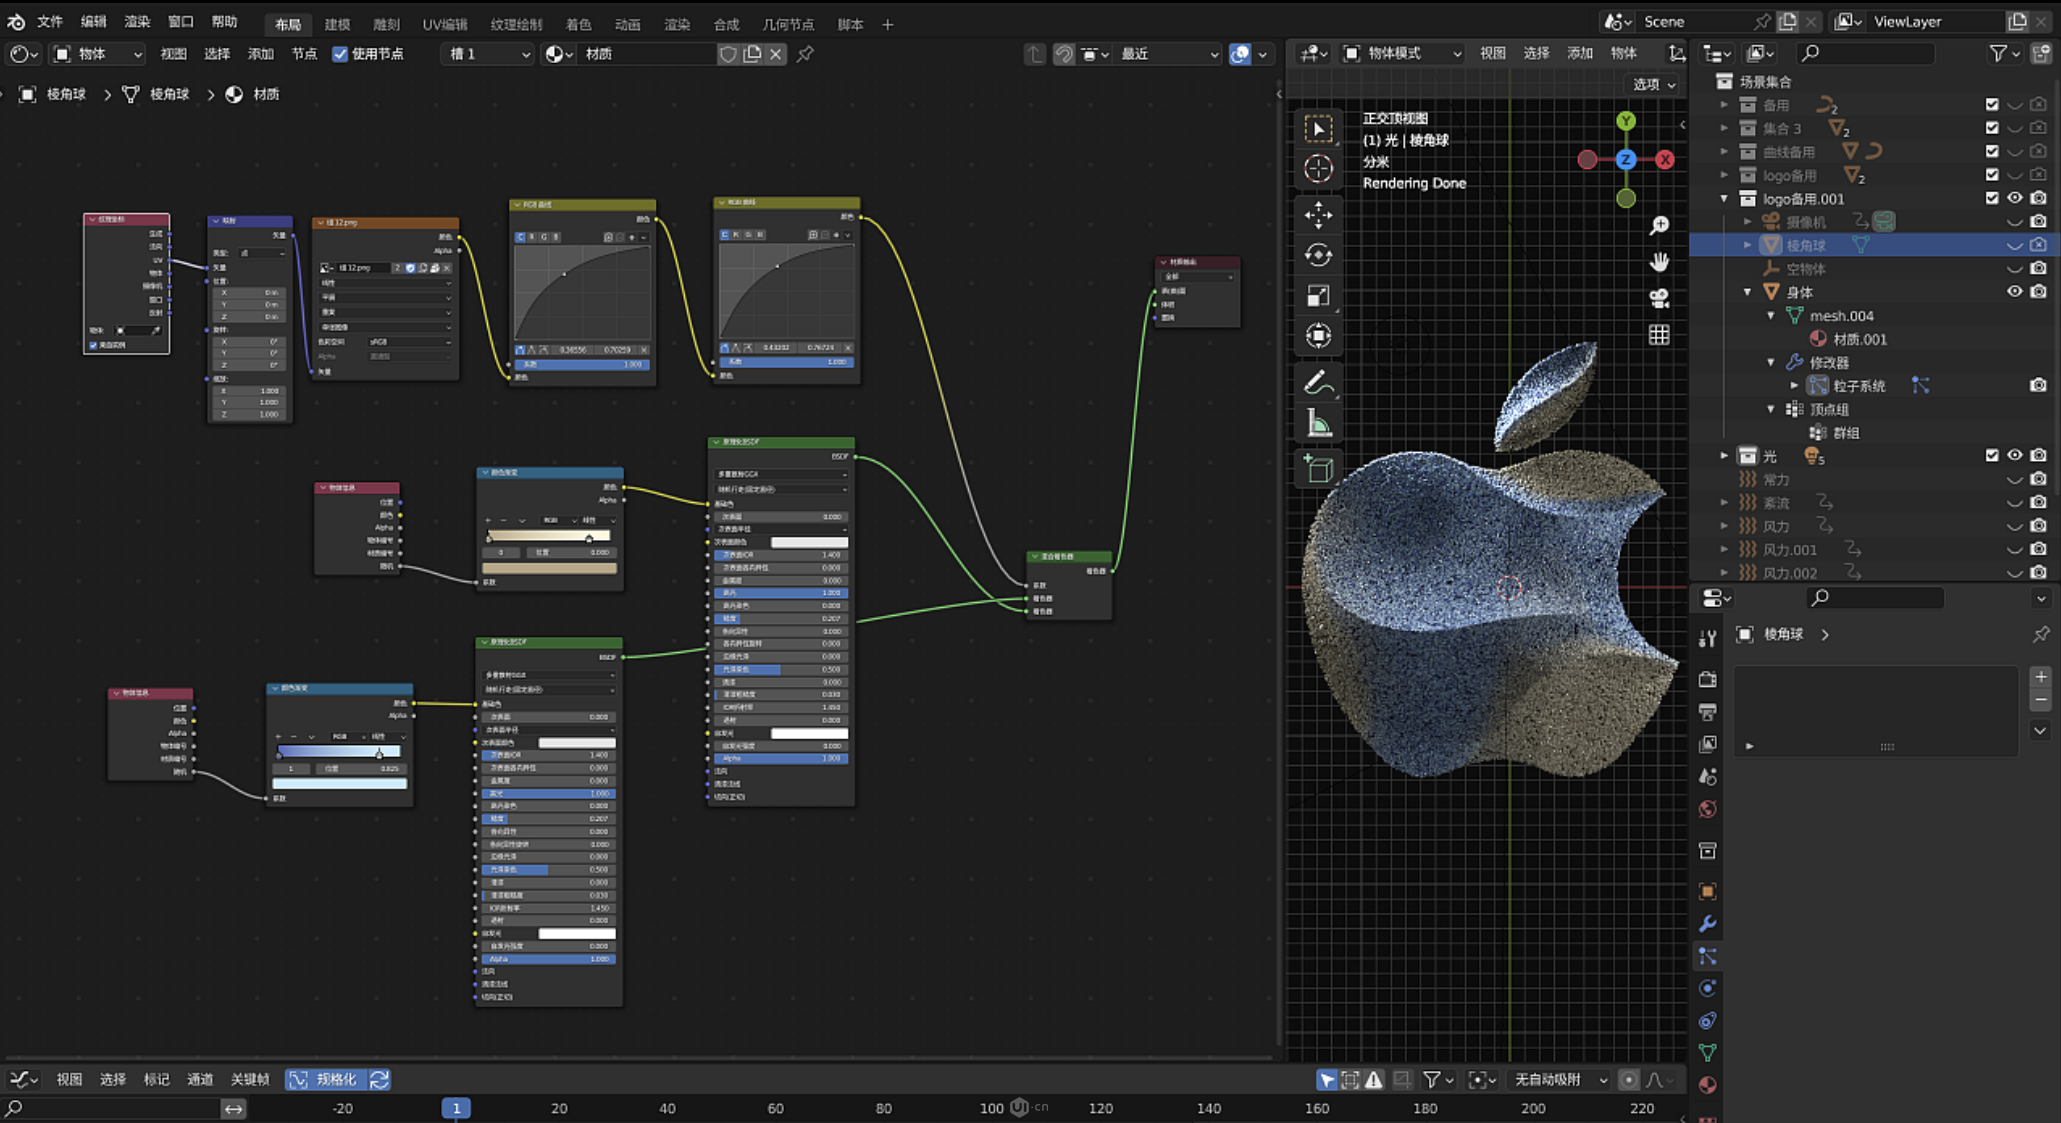This screenshot has width=2061, height=1123.
Task: Pick the Measure ruler tool
Action: click(1318, 423)
